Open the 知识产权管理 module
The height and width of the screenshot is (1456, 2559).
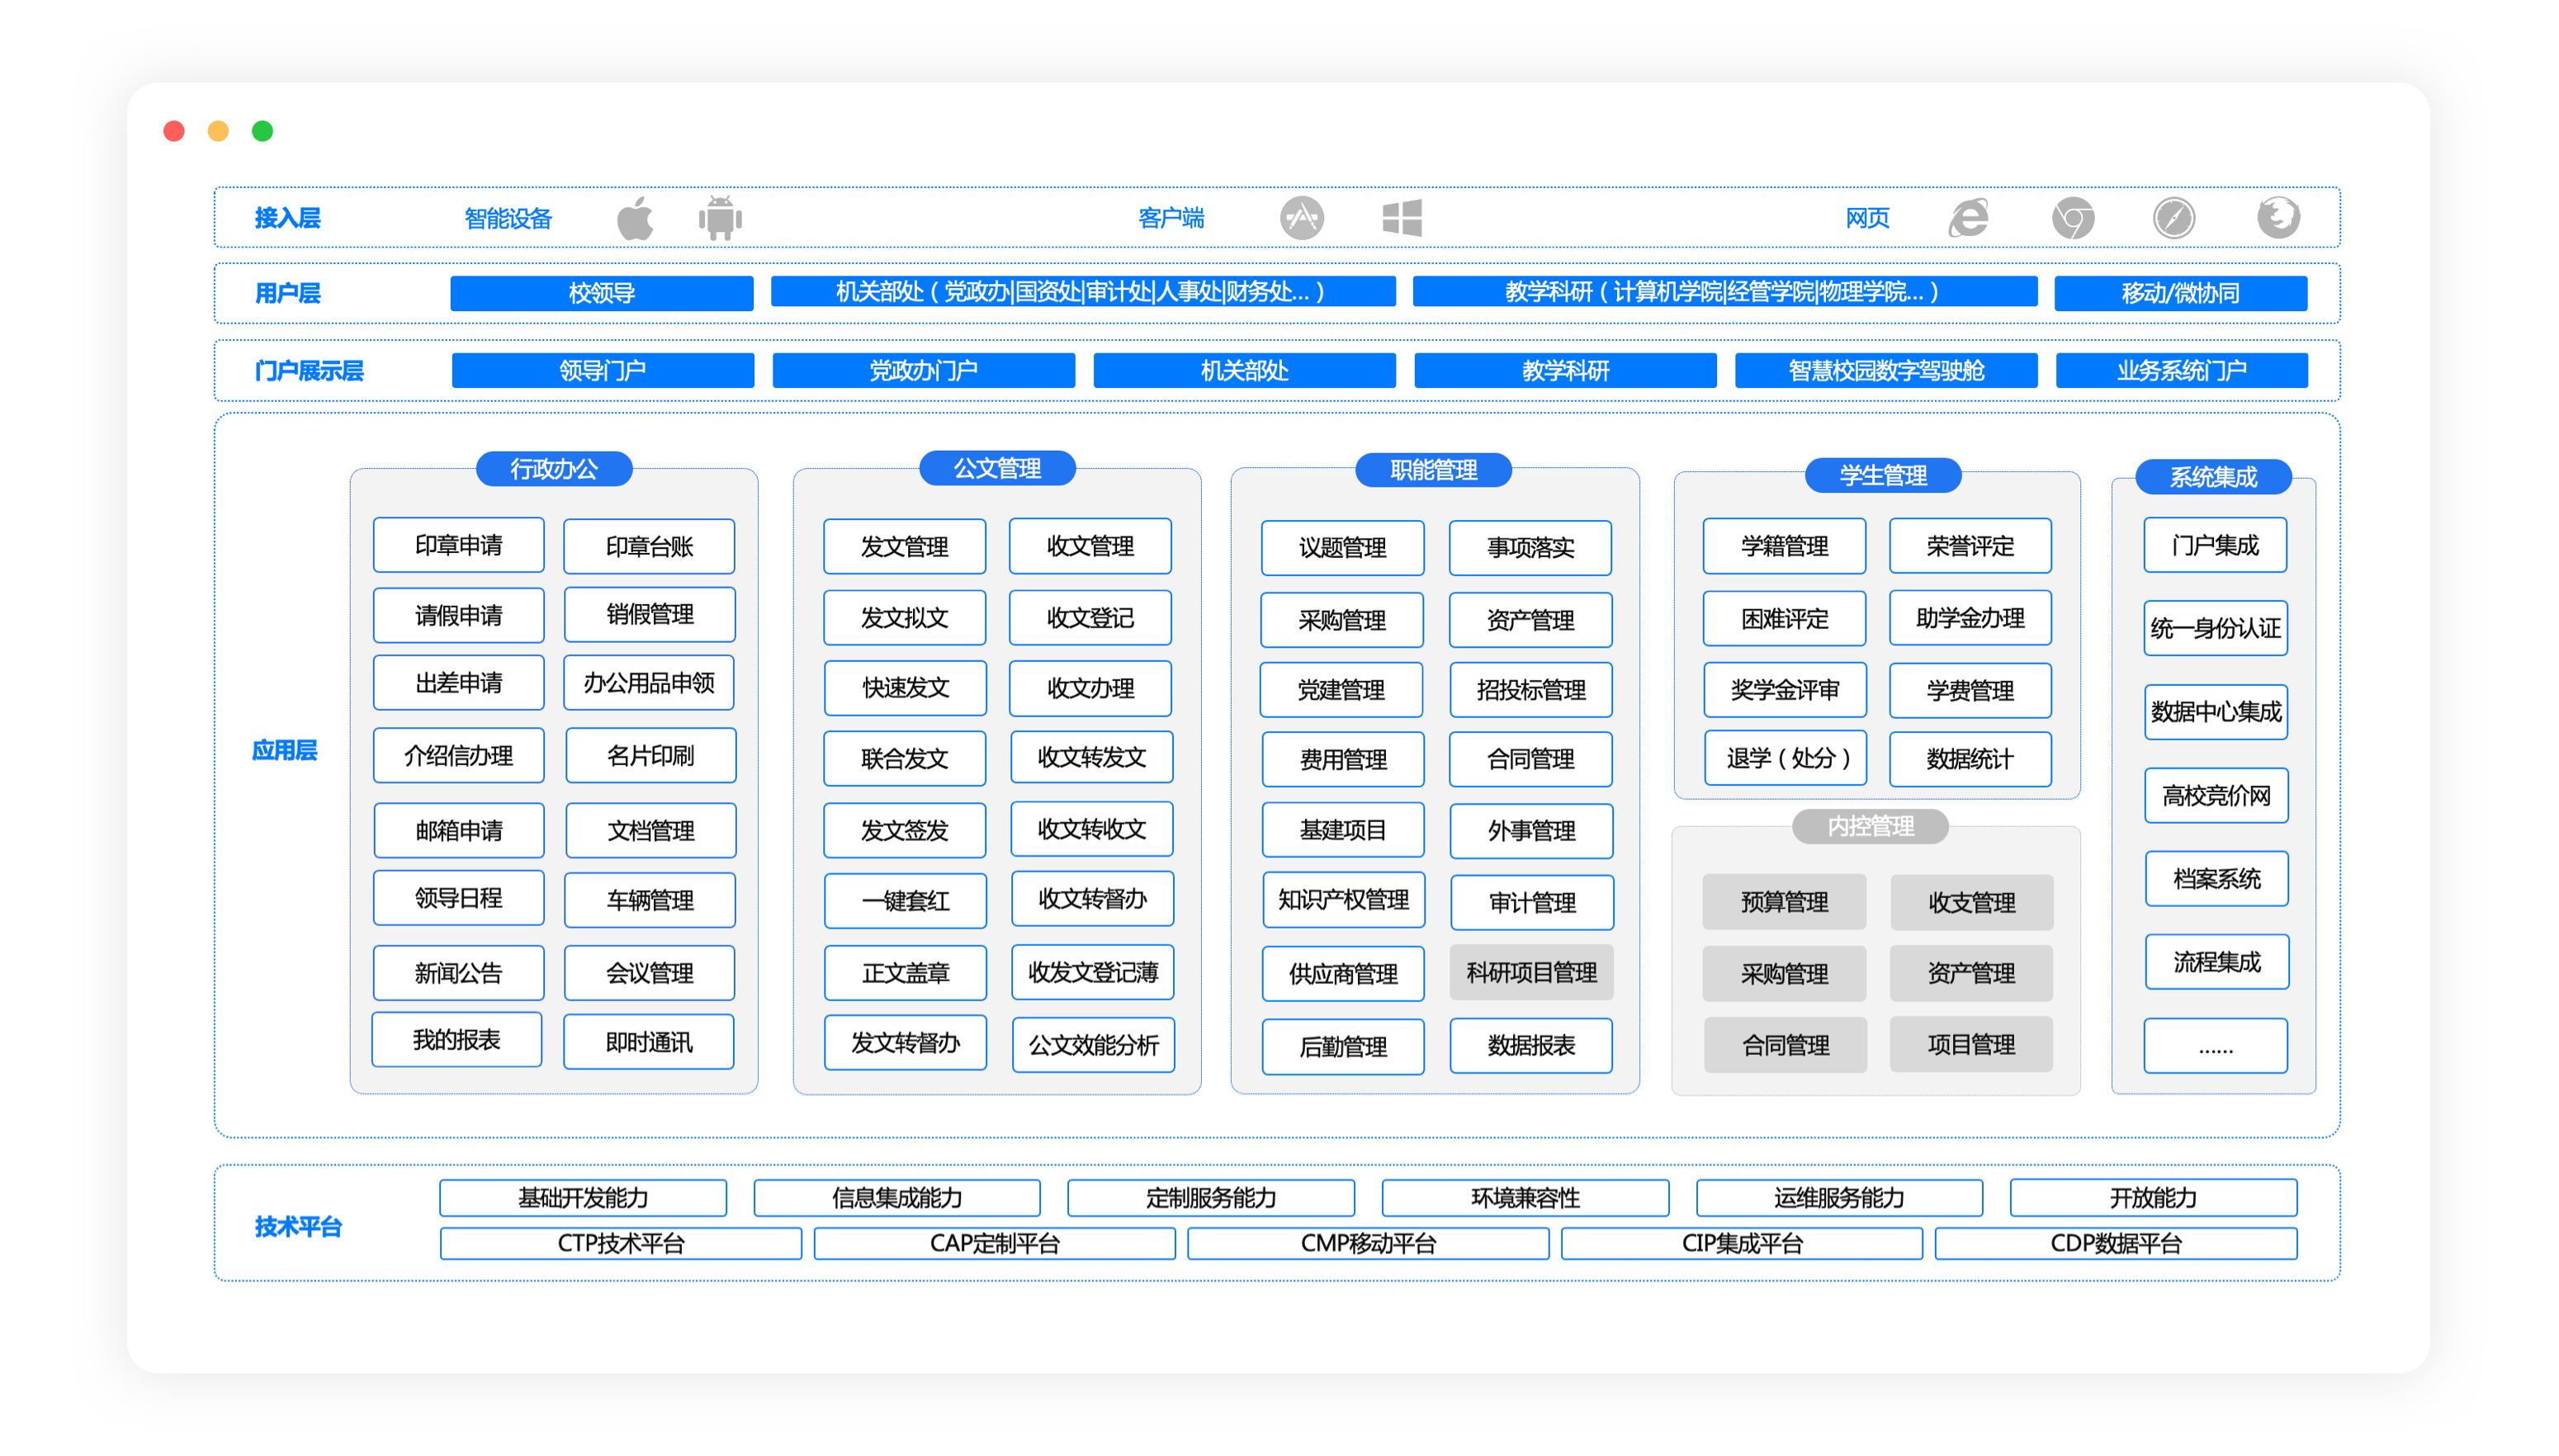coord(1343,900)
